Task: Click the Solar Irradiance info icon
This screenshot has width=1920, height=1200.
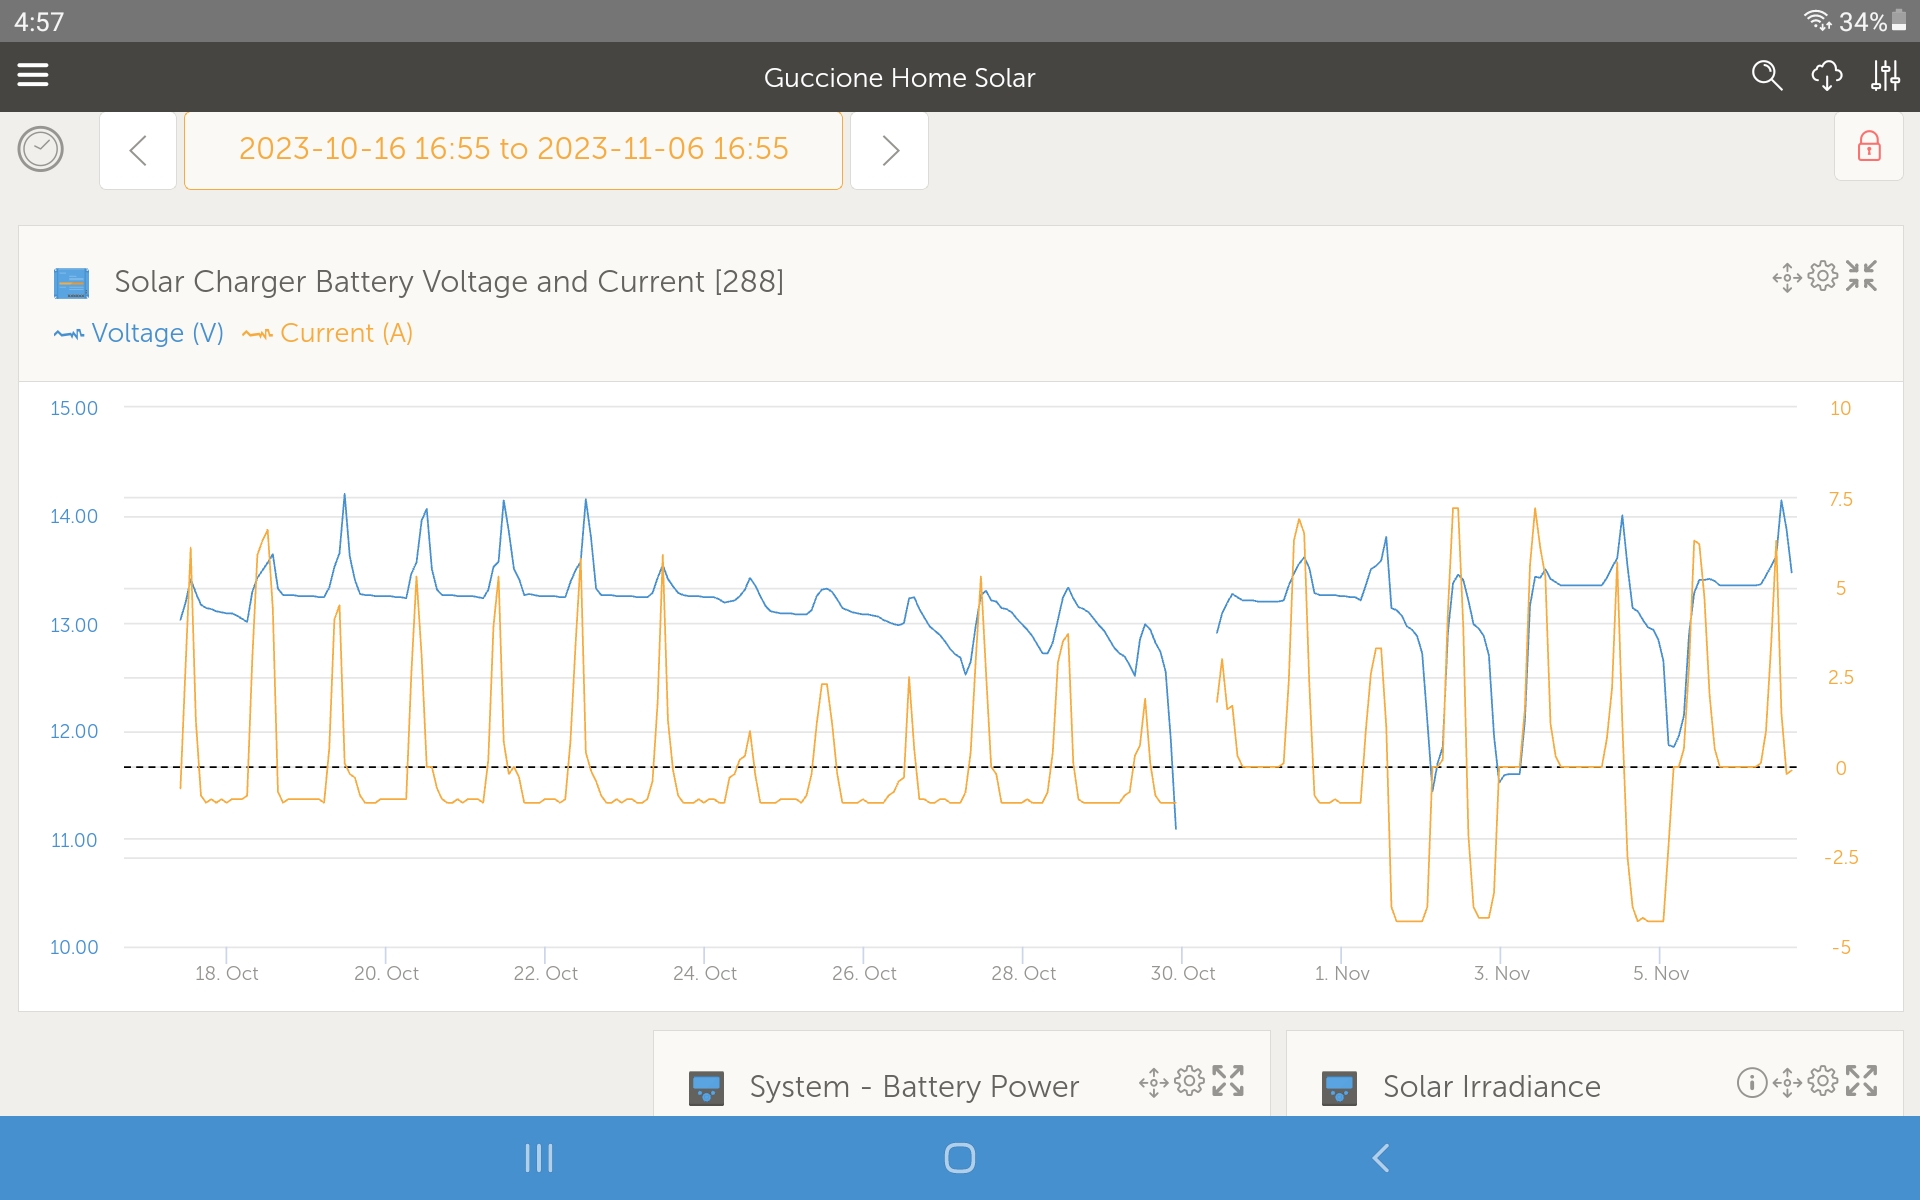Action: [x=1751, y=1082]
